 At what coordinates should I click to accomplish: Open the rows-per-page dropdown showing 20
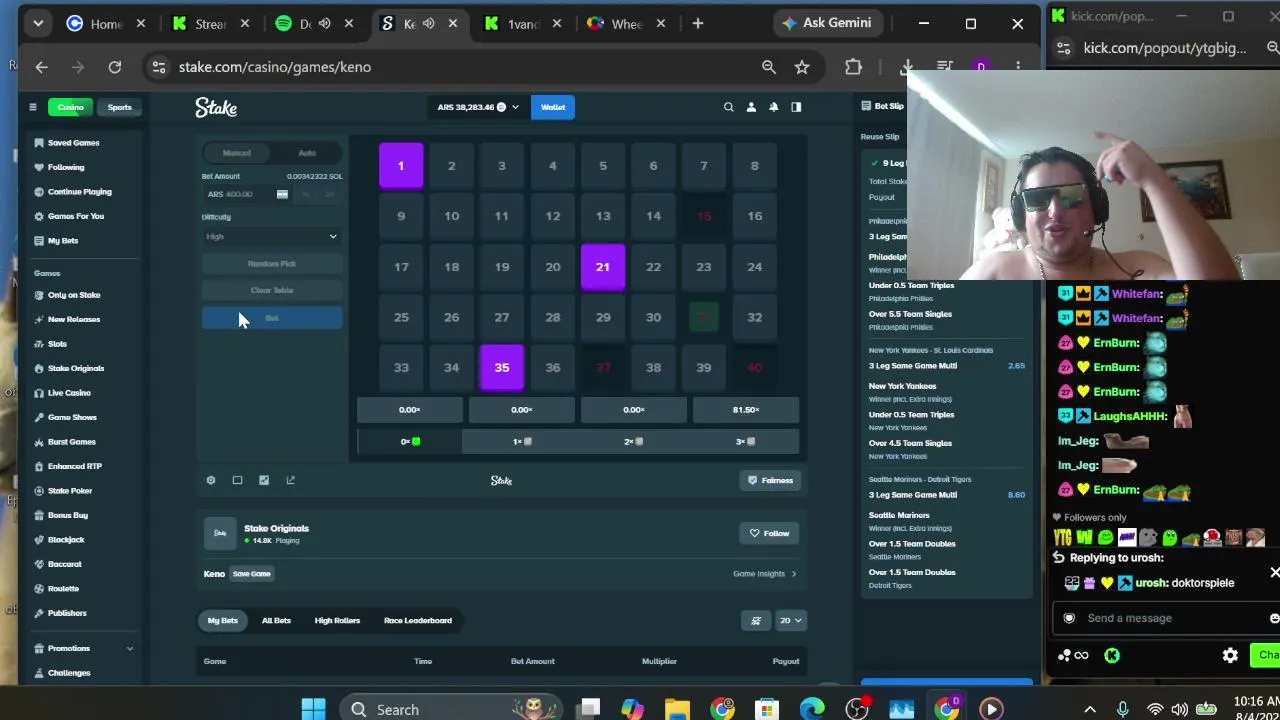pos(790,621)
